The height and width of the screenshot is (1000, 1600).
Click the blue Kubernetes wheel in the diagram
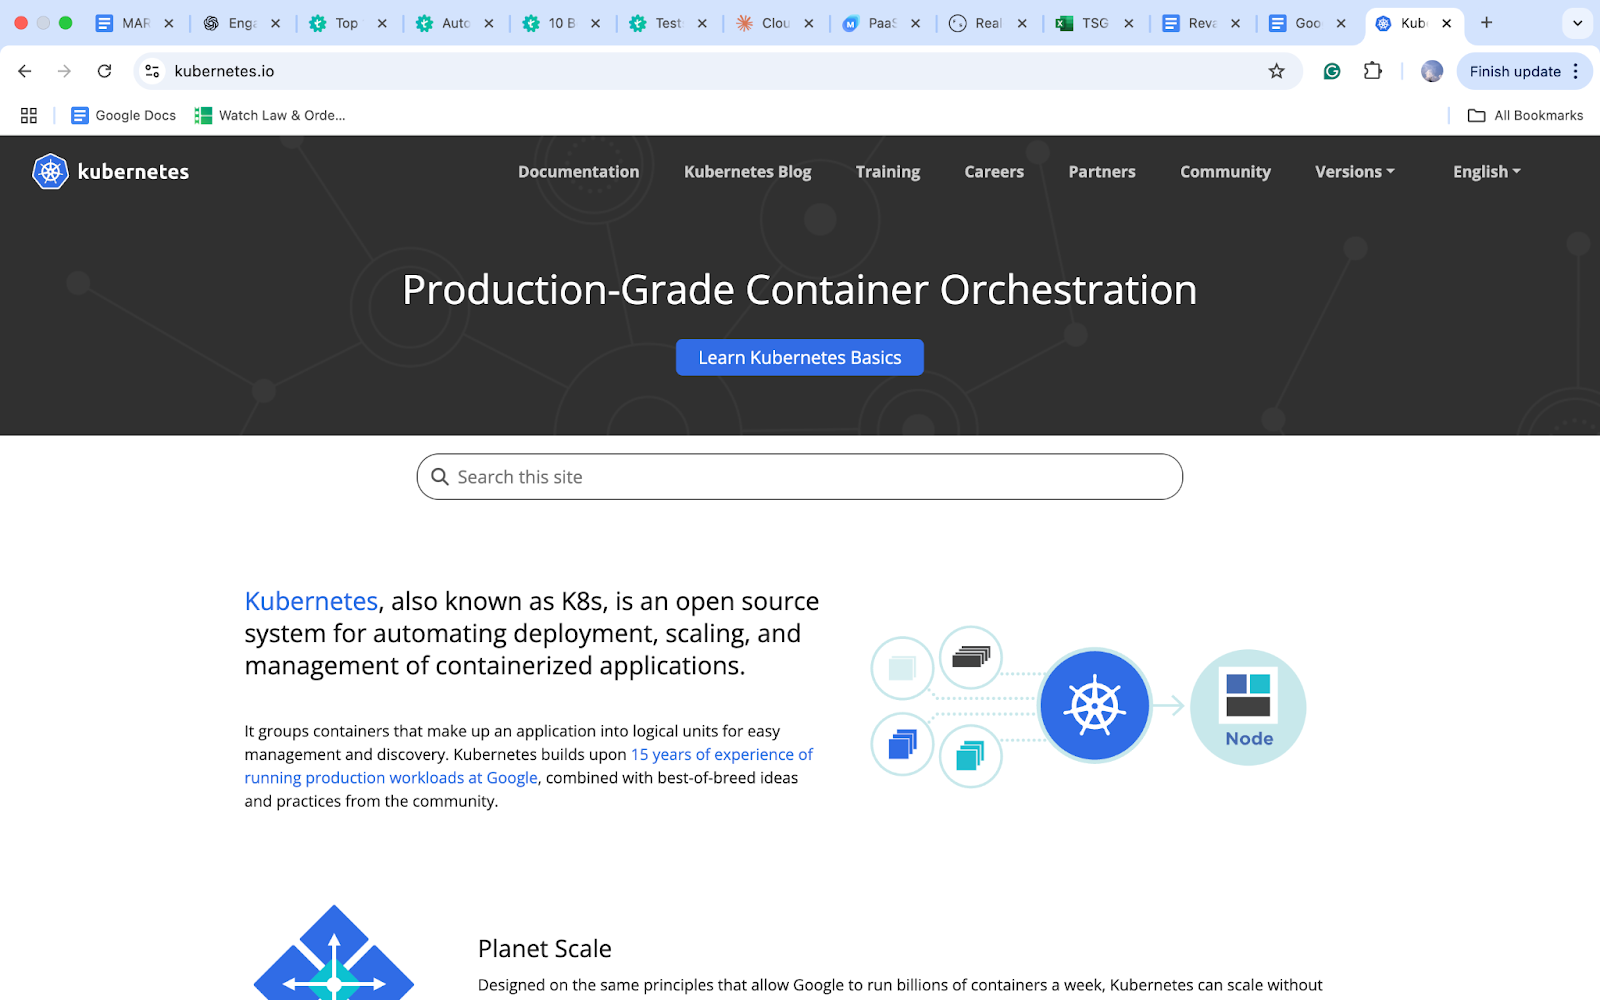coord(1095,706)
